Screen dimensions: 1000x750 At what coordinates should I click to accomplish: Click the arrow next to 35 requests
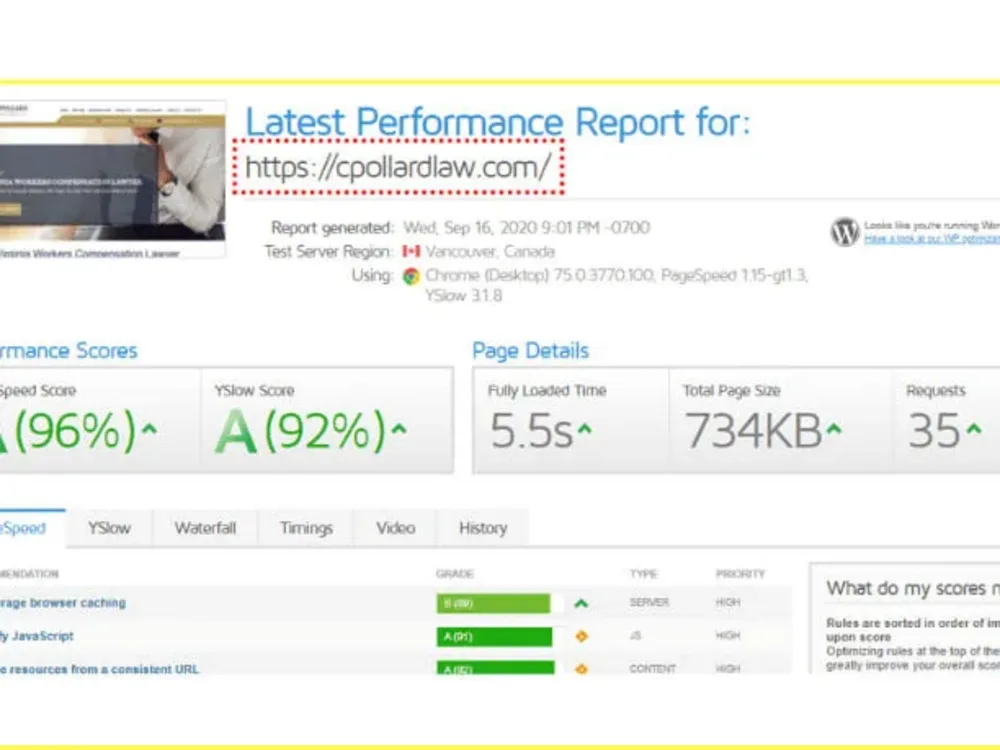973,429
